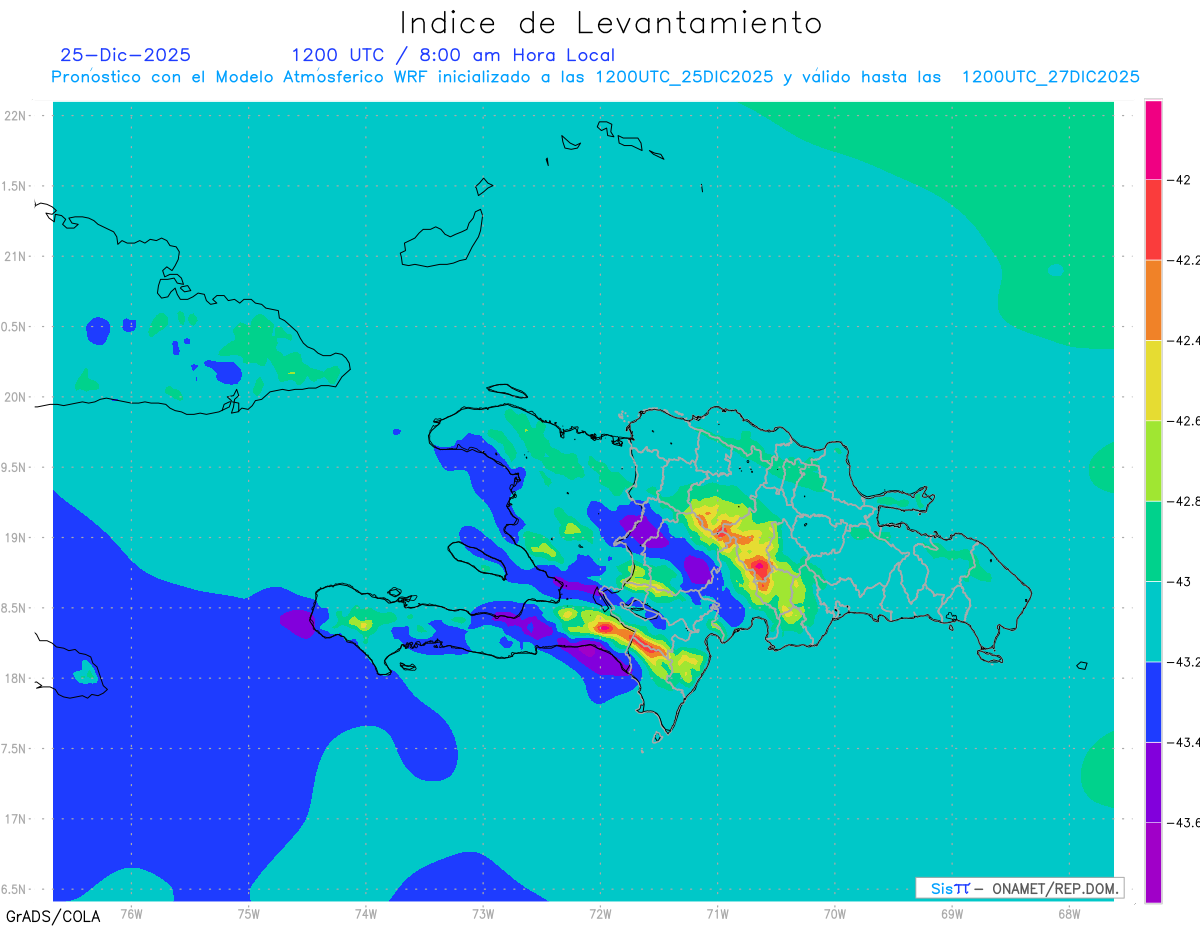This screenshot has height=927, width=1200.
Task: Click the "70W" longitude axis label
Action: [834, 913]
